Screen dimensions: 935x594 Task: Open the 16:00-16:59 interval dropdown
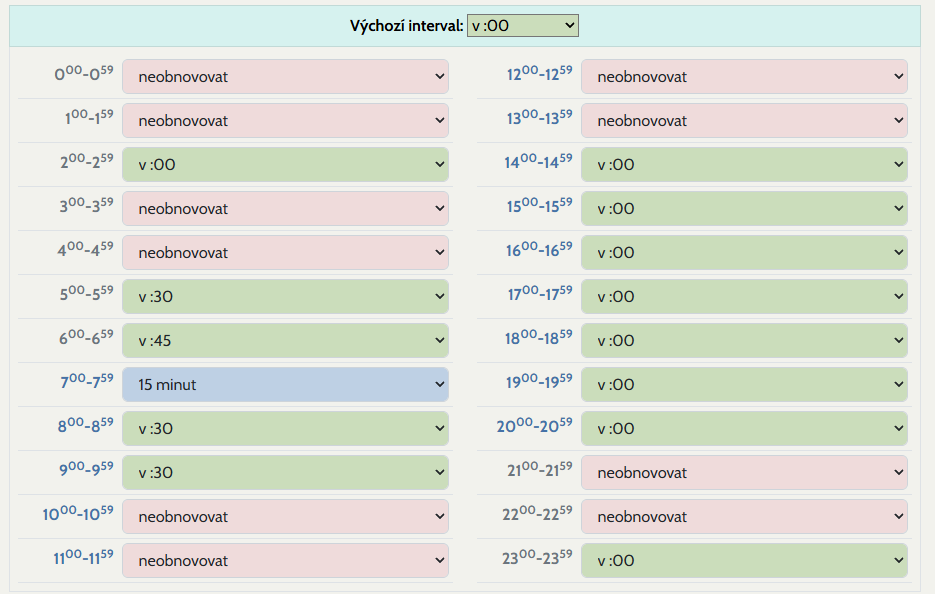744,252
